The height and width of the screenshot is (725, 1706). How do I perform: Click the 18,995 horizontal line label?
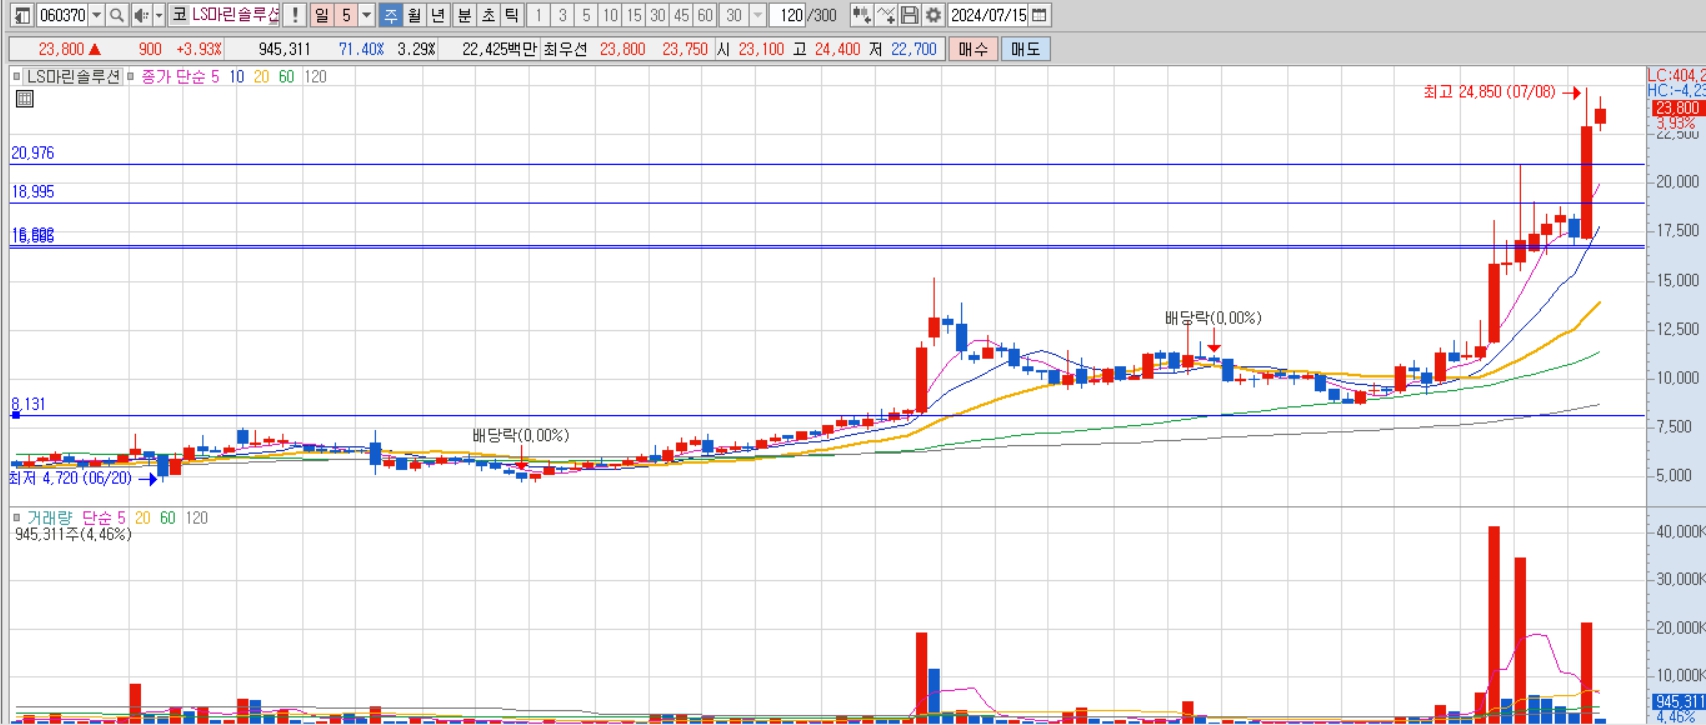tap(32, 191)
